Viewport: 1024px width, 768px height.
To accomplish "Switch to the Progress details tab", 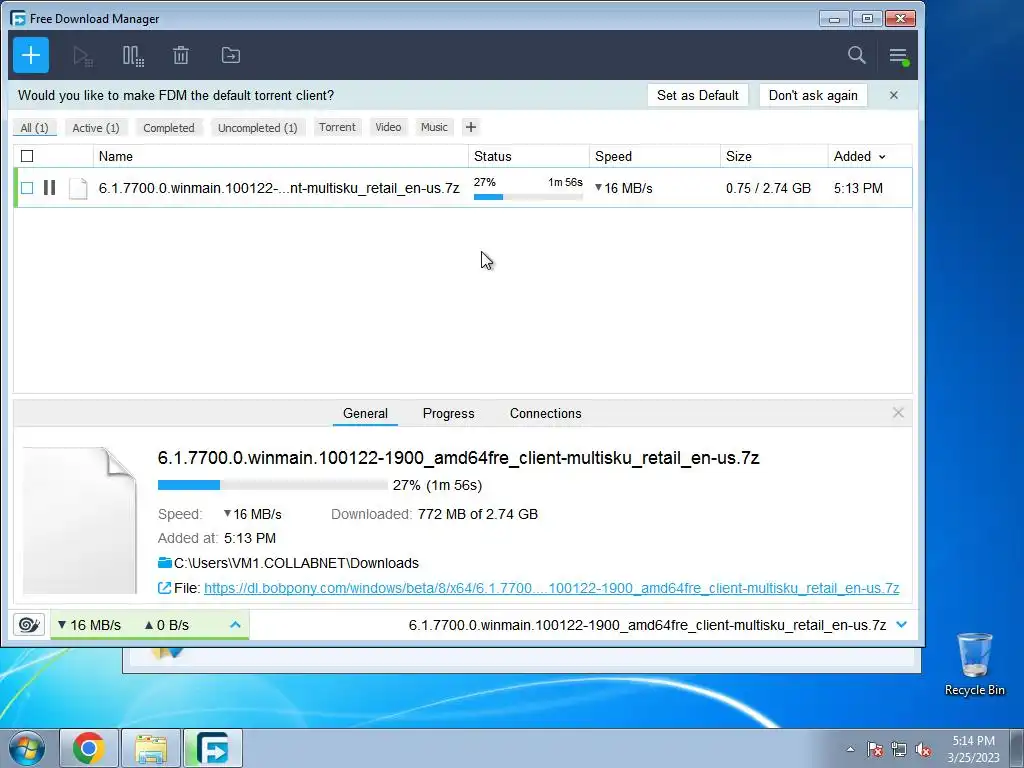I will point(449,413).
